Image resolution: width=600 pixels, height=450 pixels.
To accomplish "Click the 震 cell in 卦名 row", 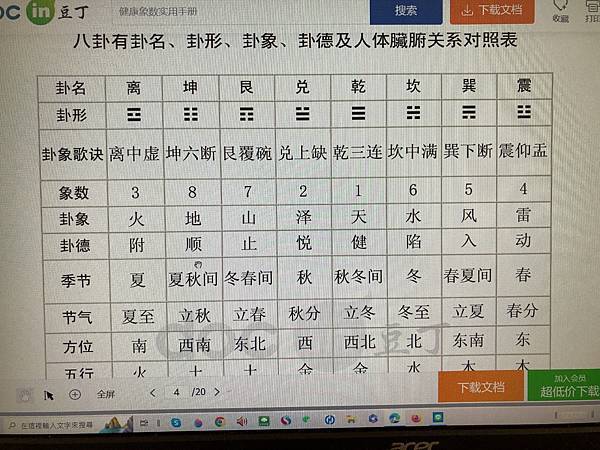I will [x=524, y=86].
